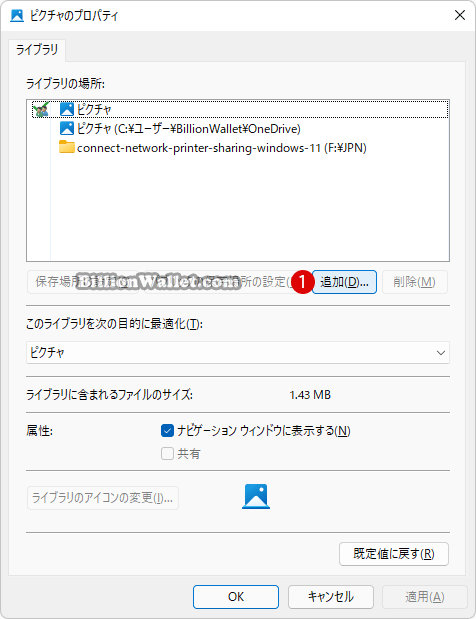Click the 保存場所の設定 button
The width and height of the screenshot is (476, 619).
coord(83,282)
